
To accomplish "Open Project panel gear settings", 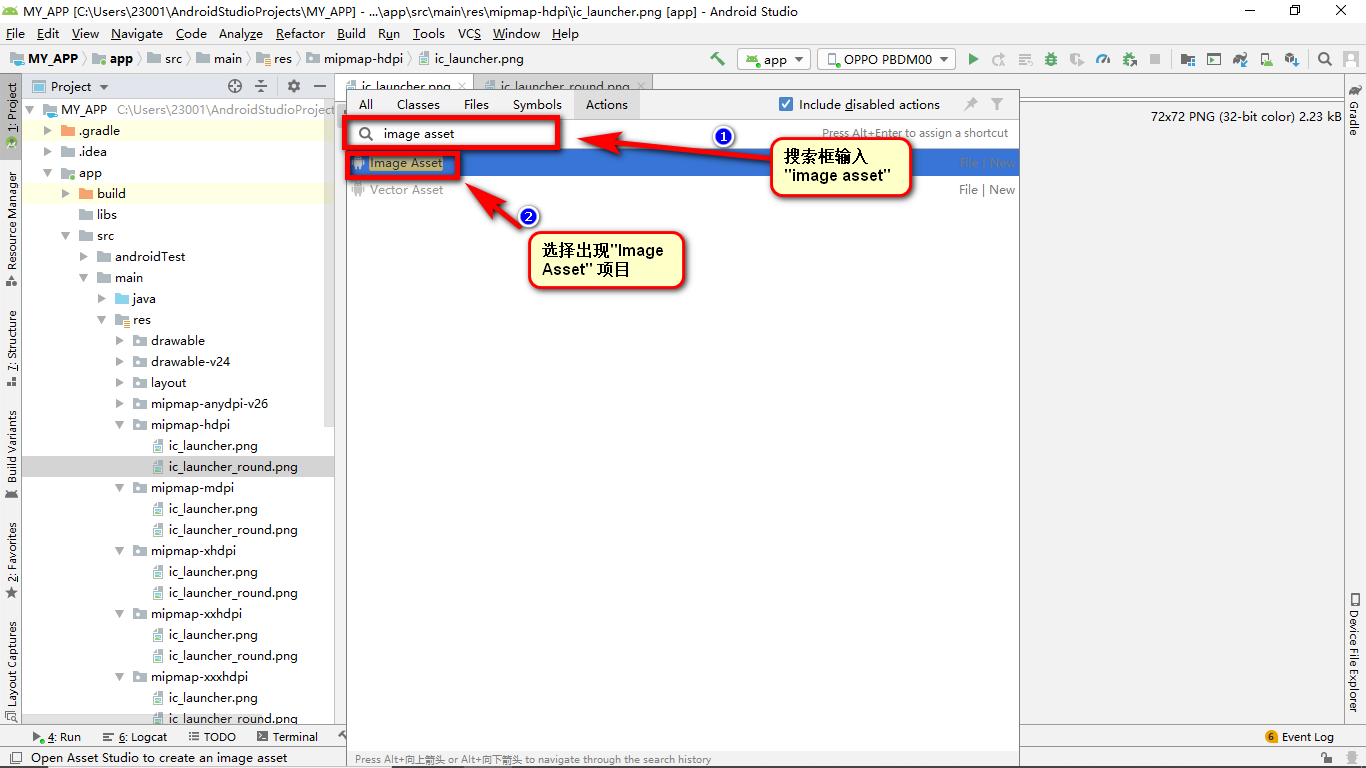I will 294,86.
